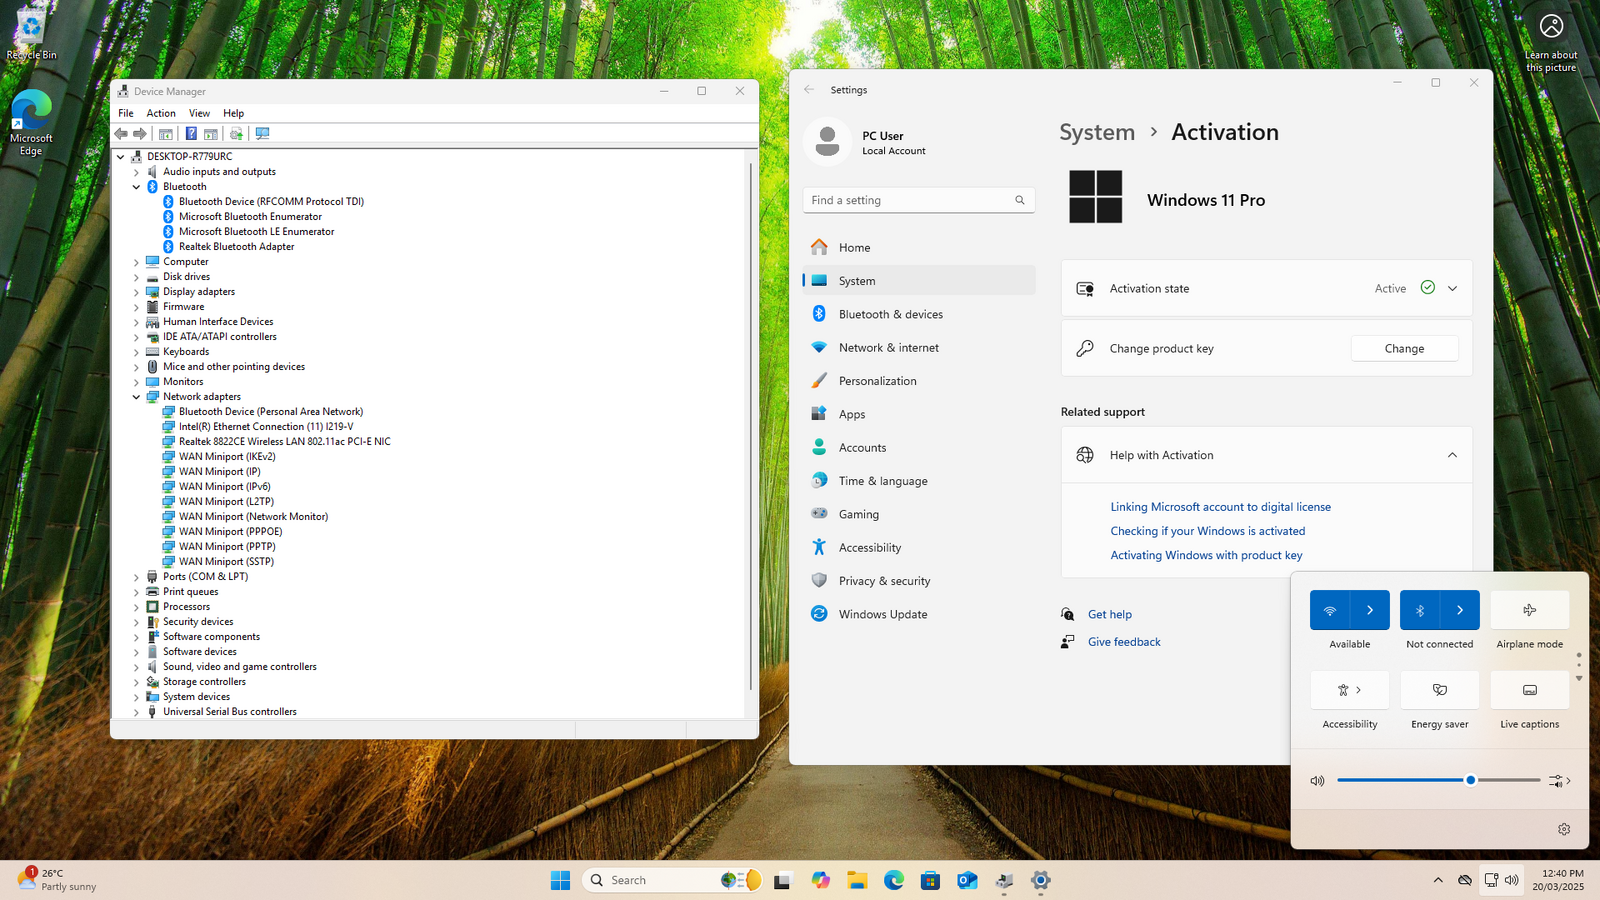Screen dimensions: 1600x900
Task: Click the volume slider track in quick settings
Action: (1438, 780)
